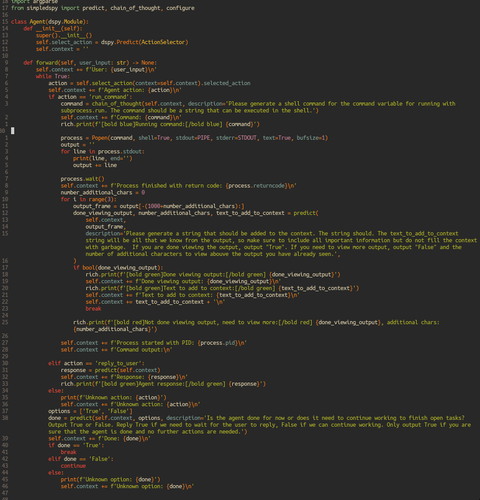This screenshot has height=500, width=480.
Task: Click the 'super().__init__()' call
Action: pyautogui.click(x=64, y=35)
